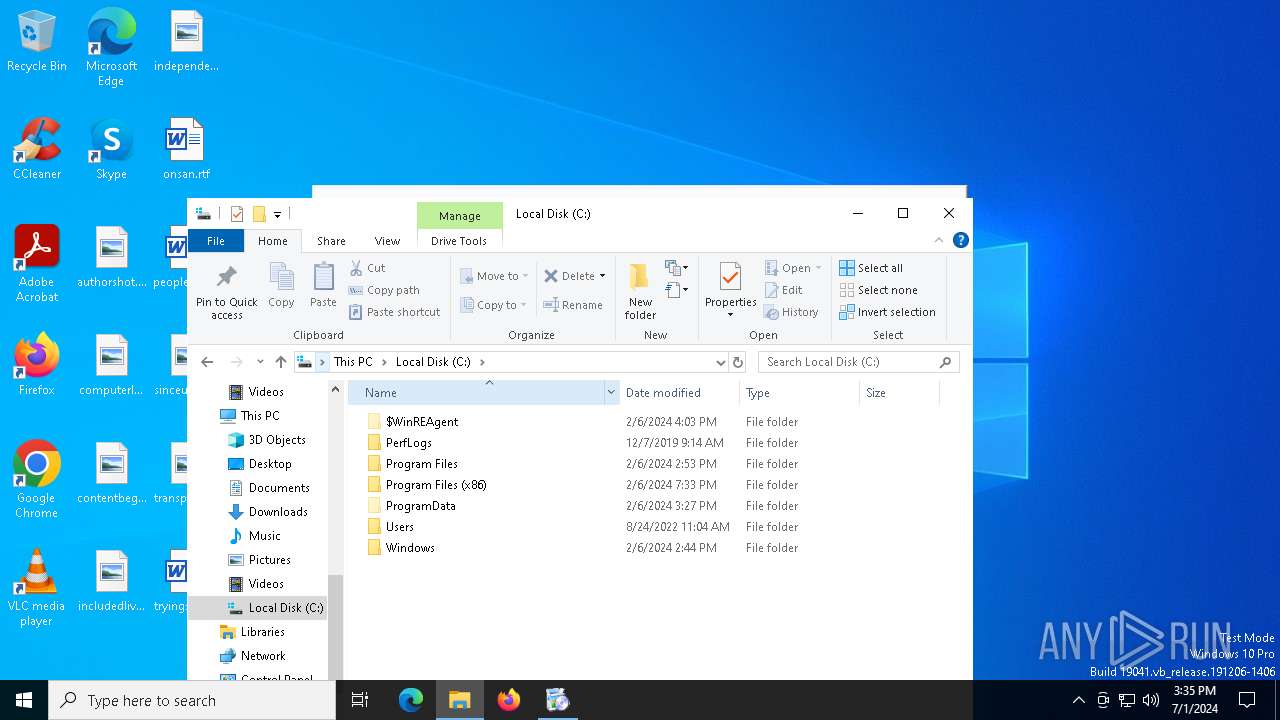Collapse the ribbon with the chevron
Image resolution: width=1280 pixels, height=720 pixels.
pyautogui.click(x=938, y=240)
